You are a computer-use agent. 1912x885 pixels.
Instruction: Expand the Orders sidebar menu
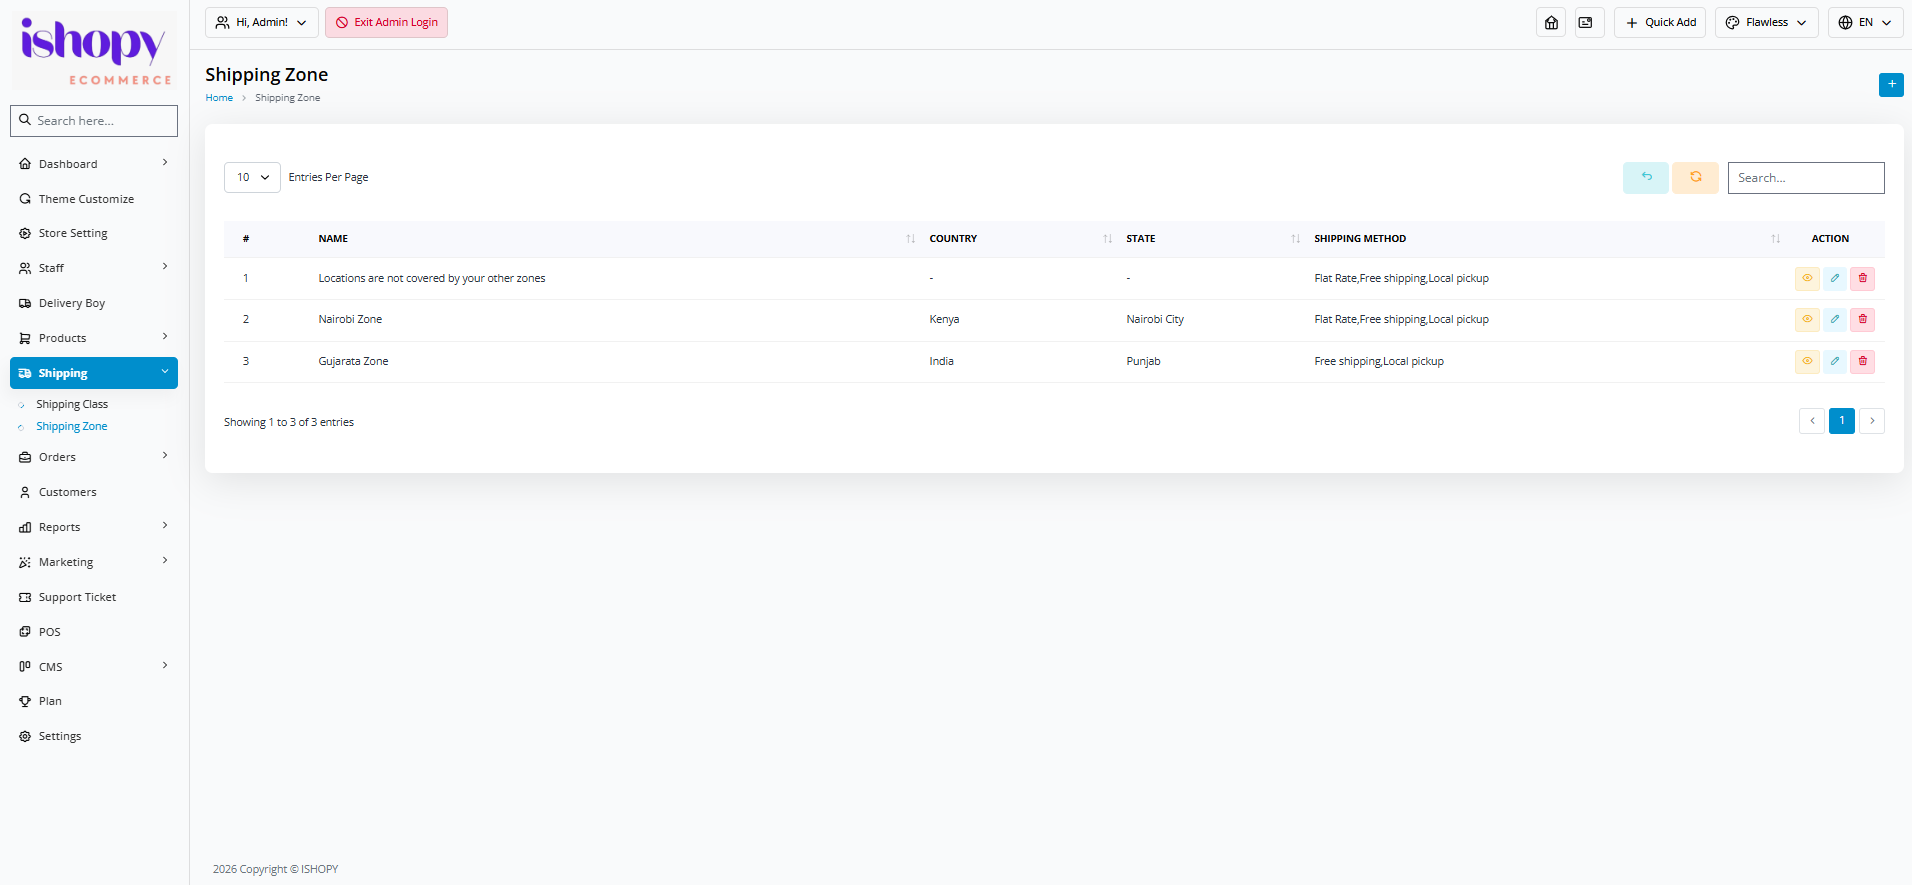click(94, 457)
